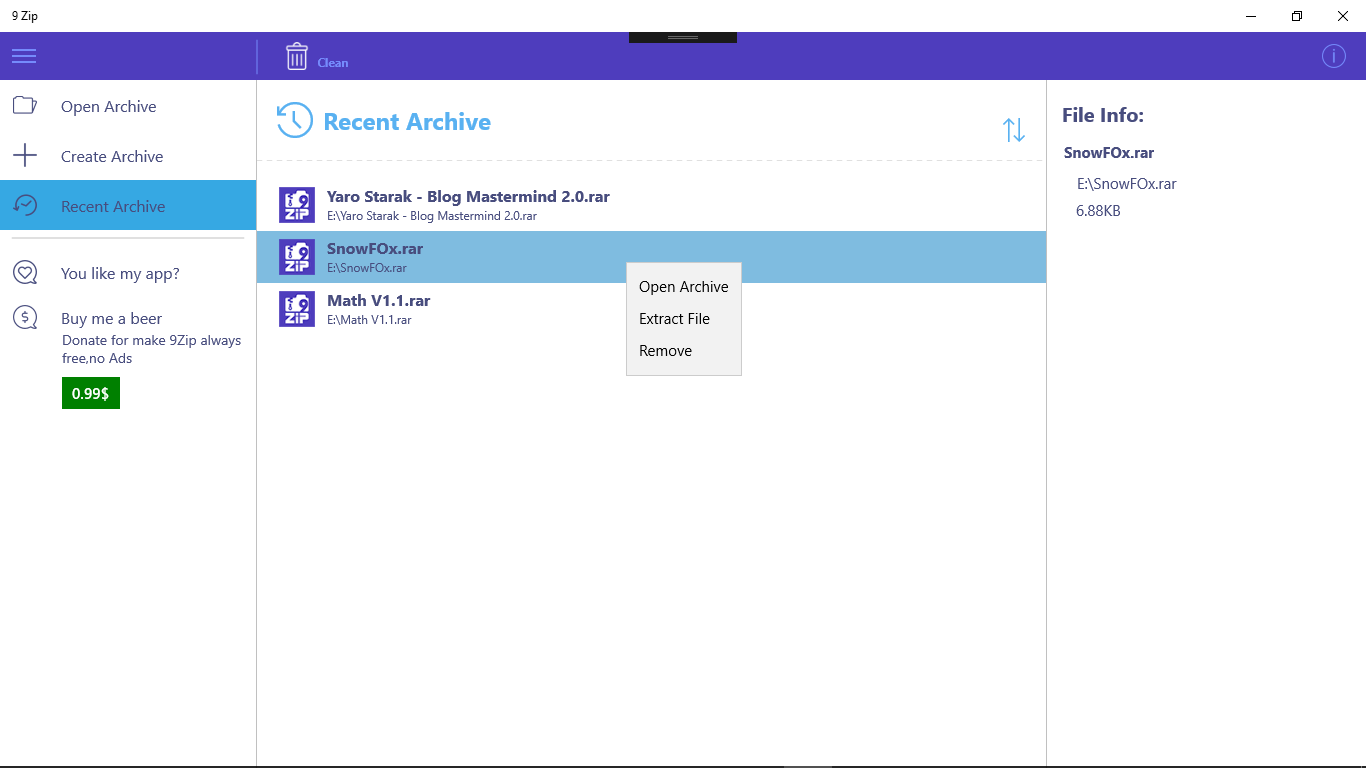Click the heart speech bubble icon
This screenshot has height=768, width=1366.
[25, 272]
